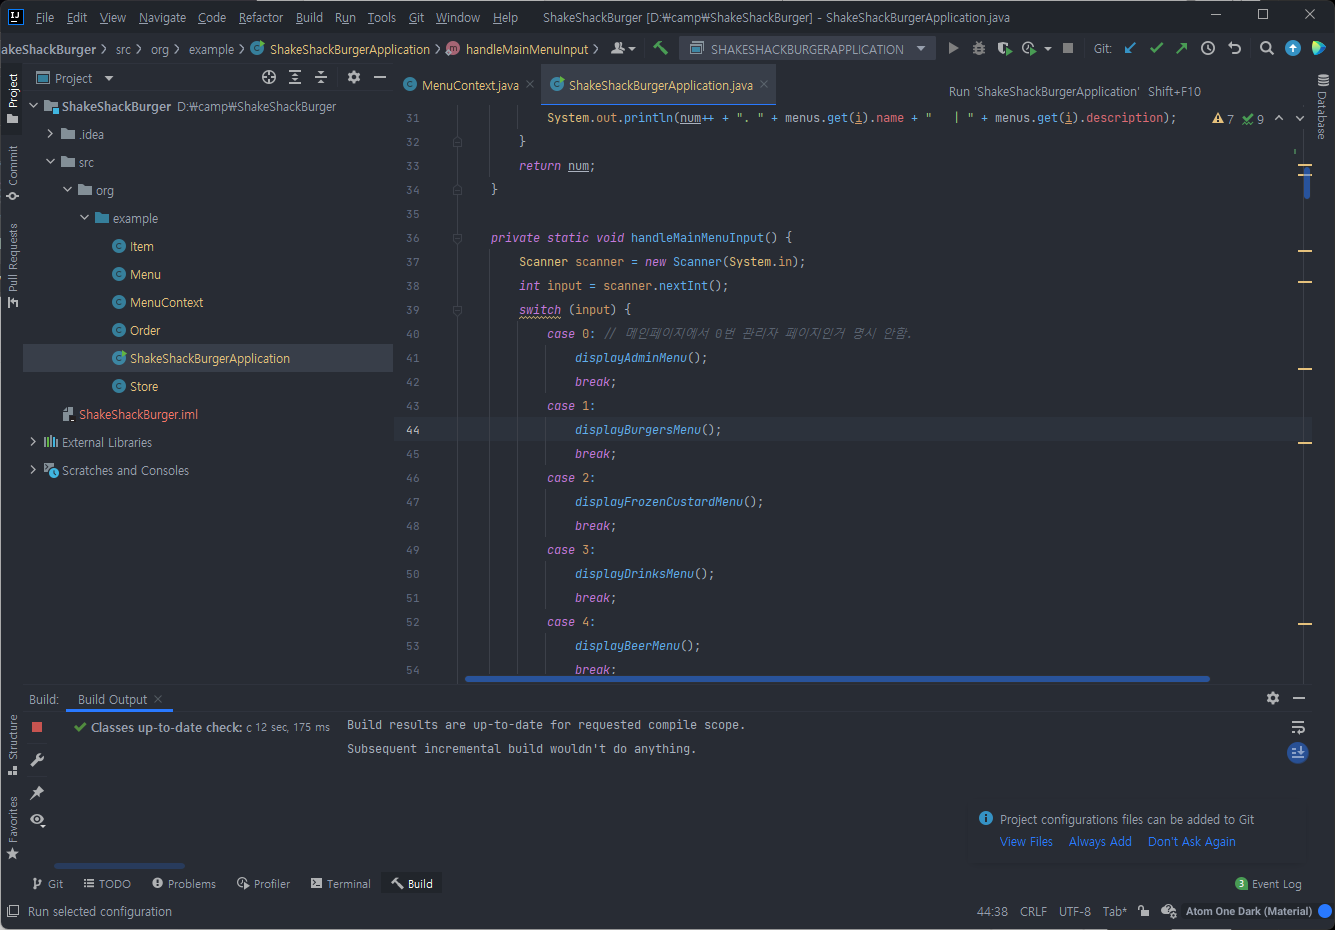Hide the Build tool window

tap(1299, 698)
